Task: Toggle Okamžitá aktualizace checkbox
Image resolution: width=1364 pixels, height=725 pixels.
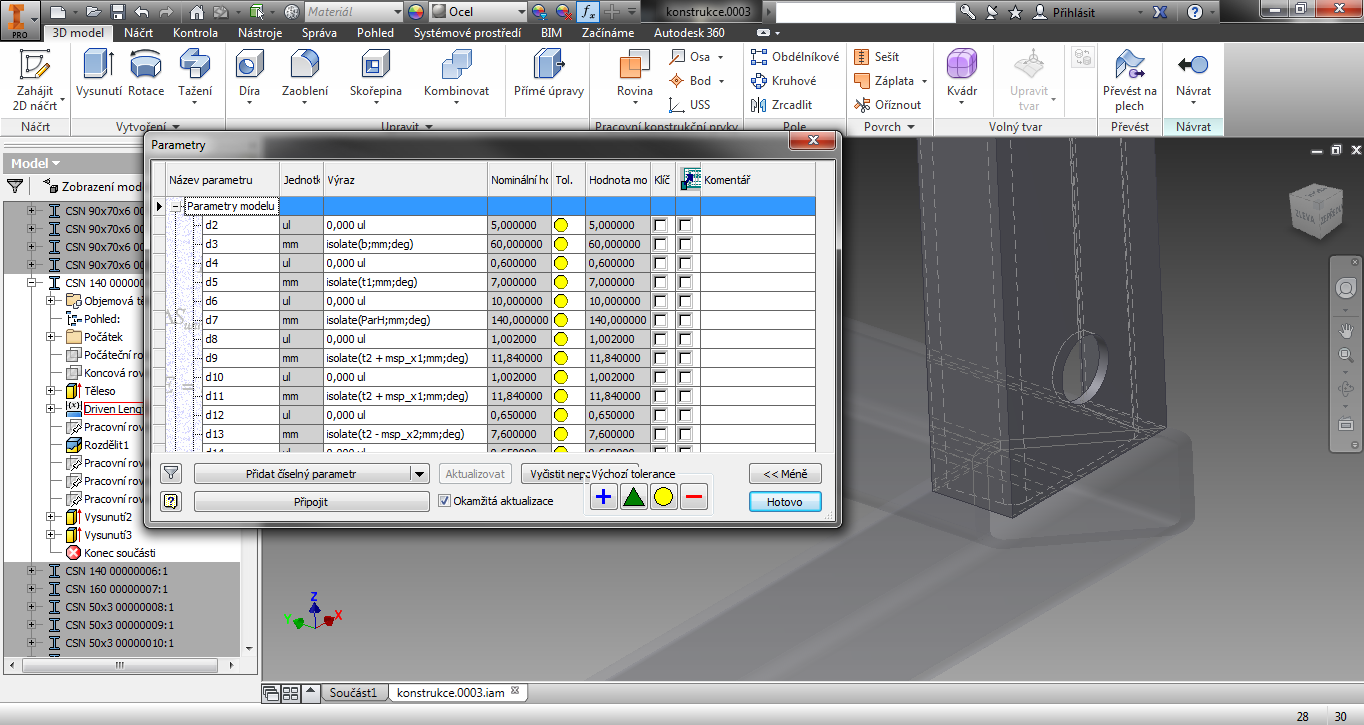Action: [x=445, y=501]
